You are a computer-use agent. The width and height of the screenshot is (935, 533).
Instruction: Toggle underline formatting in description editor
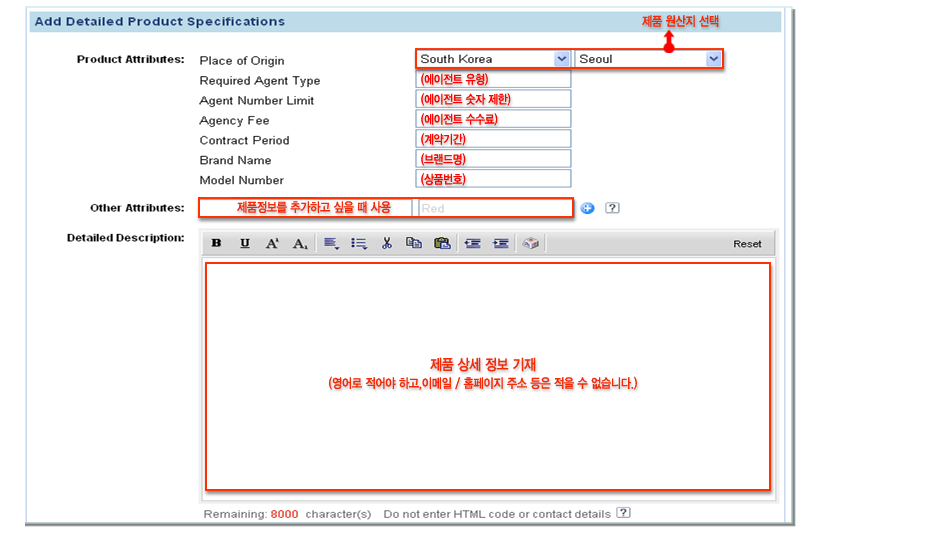[x=244, y=243]
